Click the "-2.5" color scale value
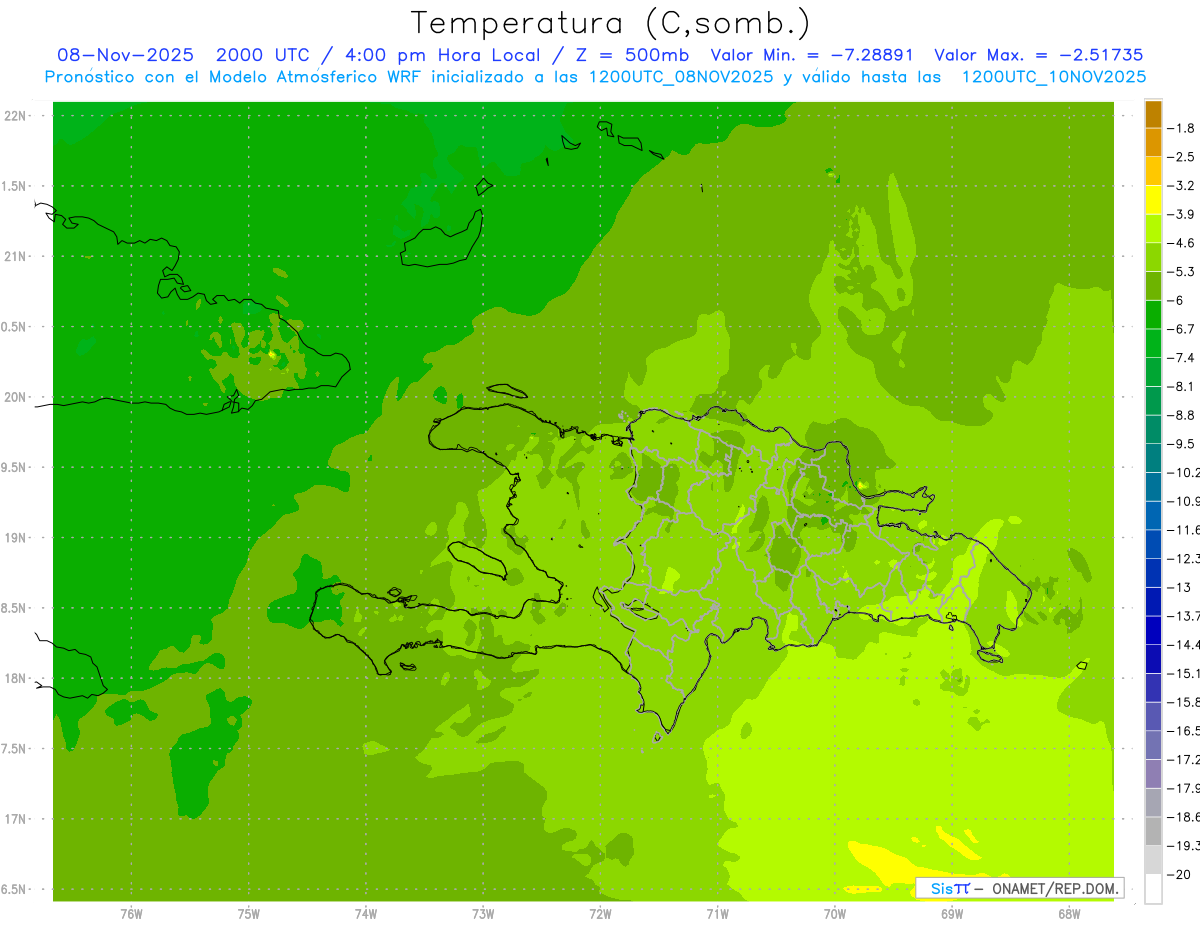 click(1182, 157)
